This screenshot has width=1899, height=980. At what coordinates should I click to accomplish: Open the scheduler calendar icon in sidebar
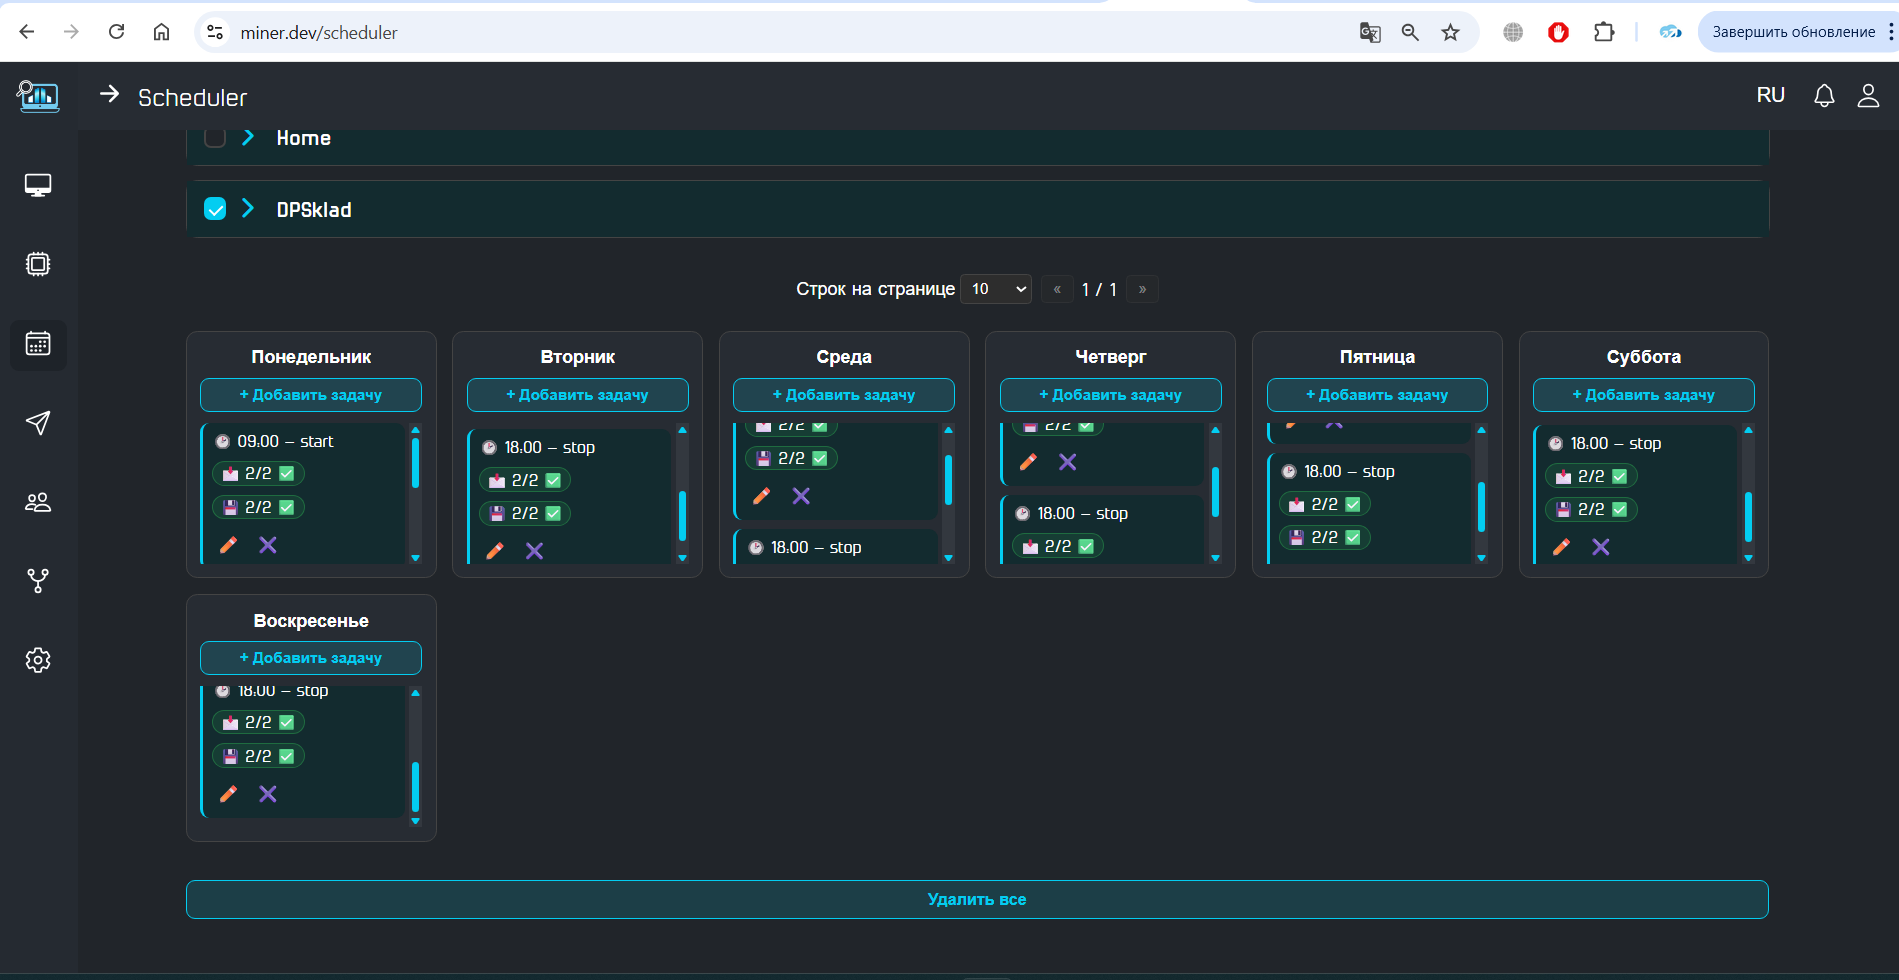click(x=38, y=344)
